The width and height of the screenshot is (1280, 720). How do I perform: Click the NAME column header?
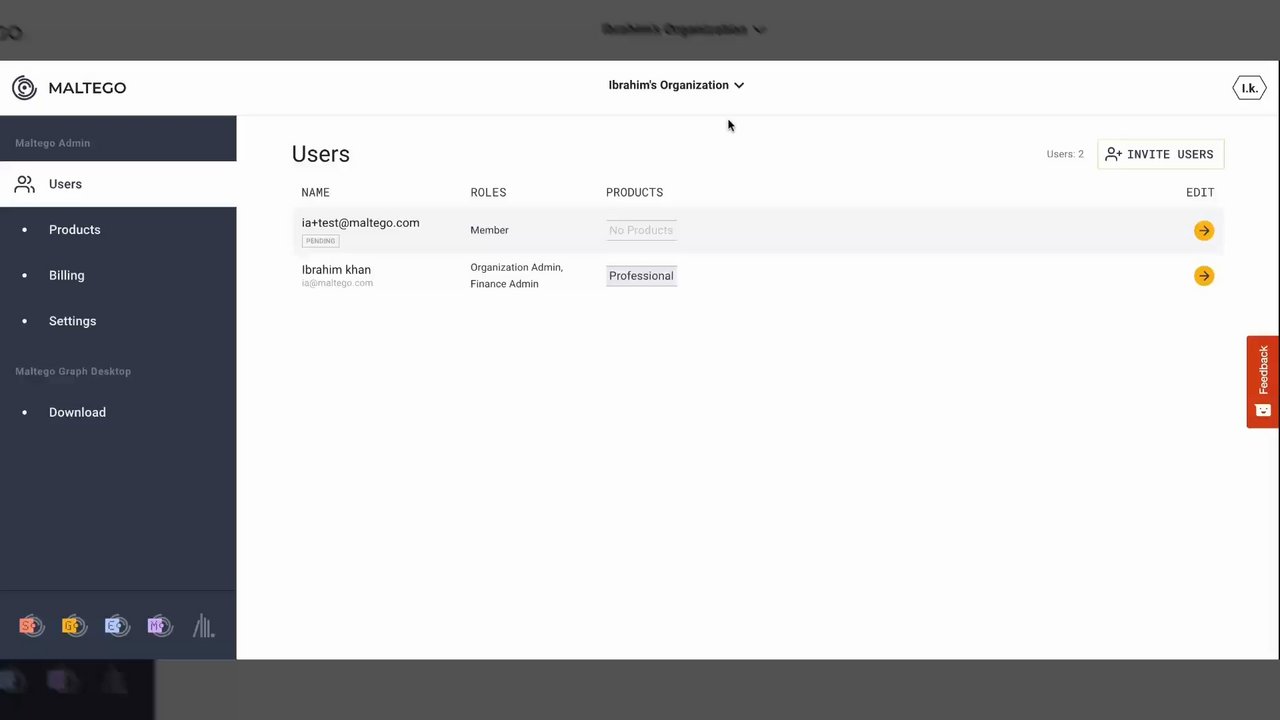point(316,192)
